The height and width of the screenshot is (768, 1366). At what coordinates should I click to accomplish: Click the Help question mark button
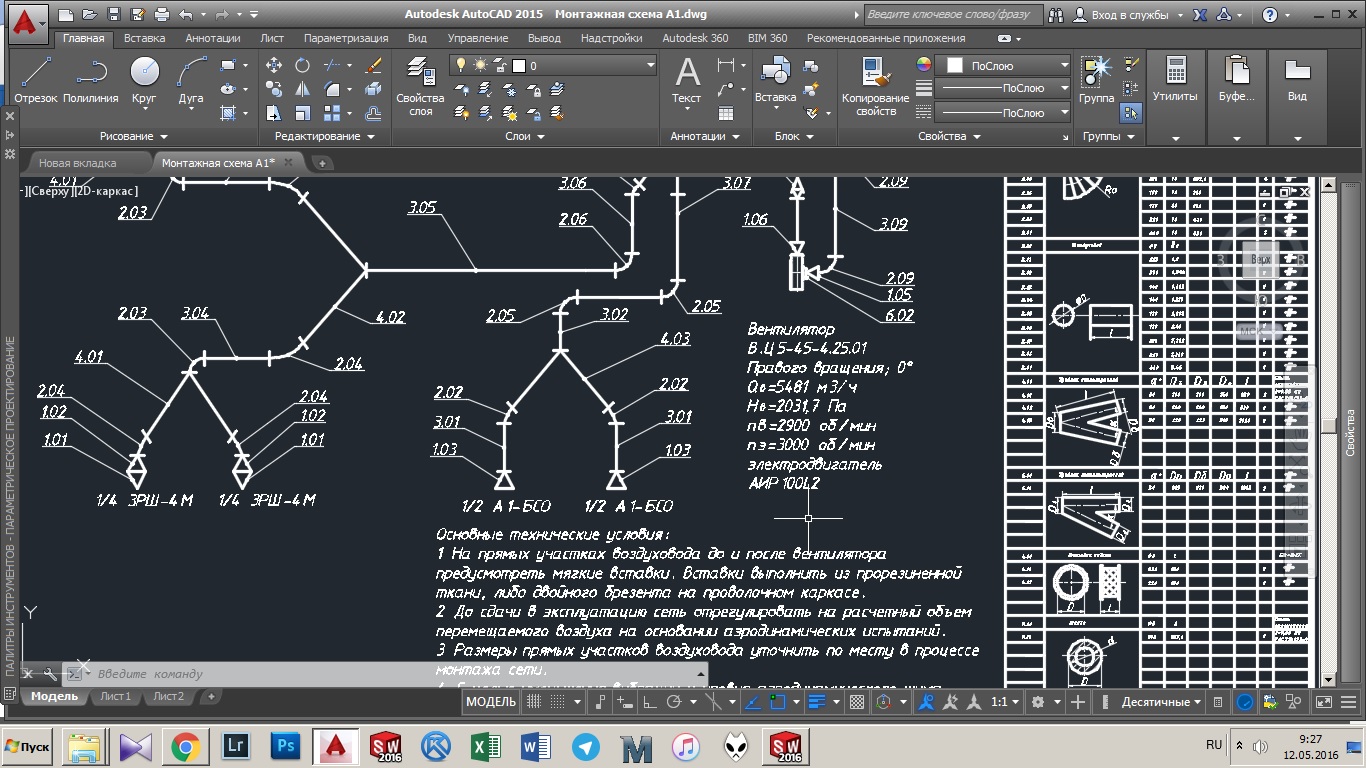[x=1269, y=15]
